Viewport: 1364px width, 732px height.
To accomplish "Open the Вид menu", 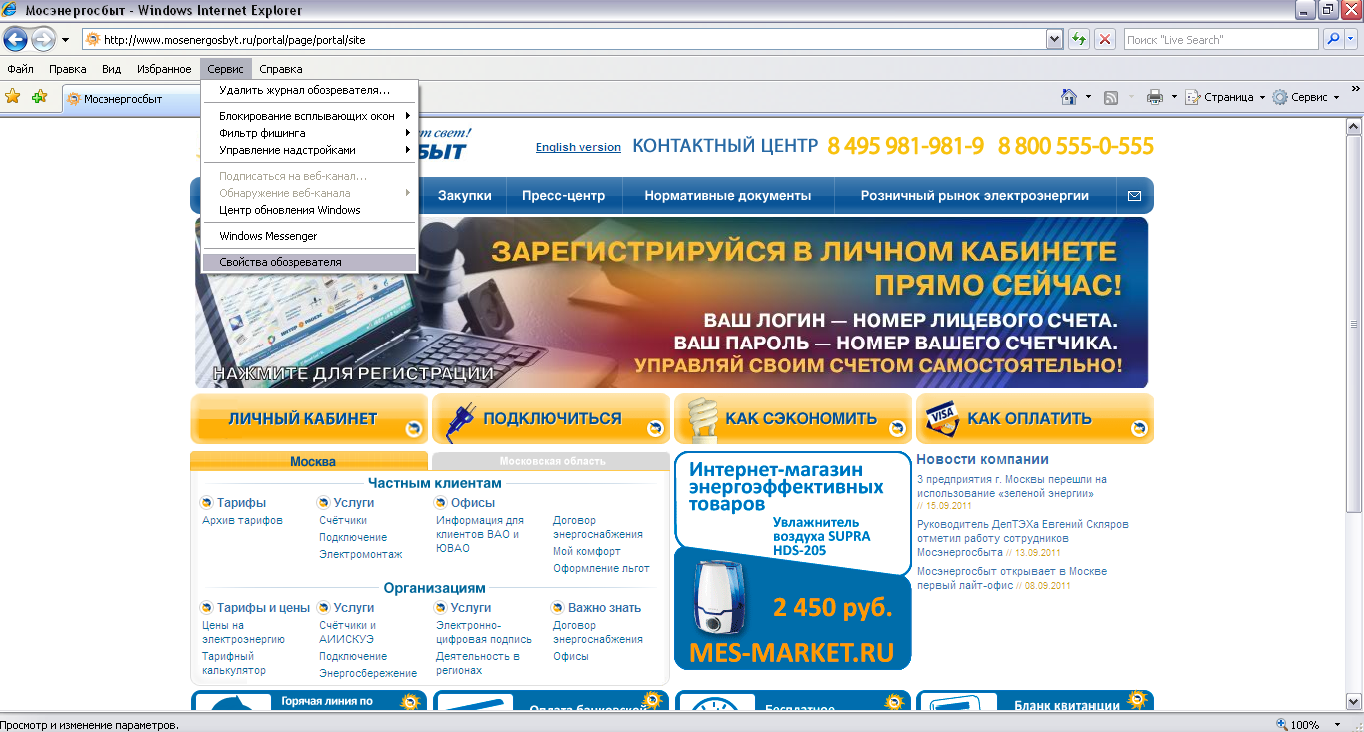I will coord(111,69).
